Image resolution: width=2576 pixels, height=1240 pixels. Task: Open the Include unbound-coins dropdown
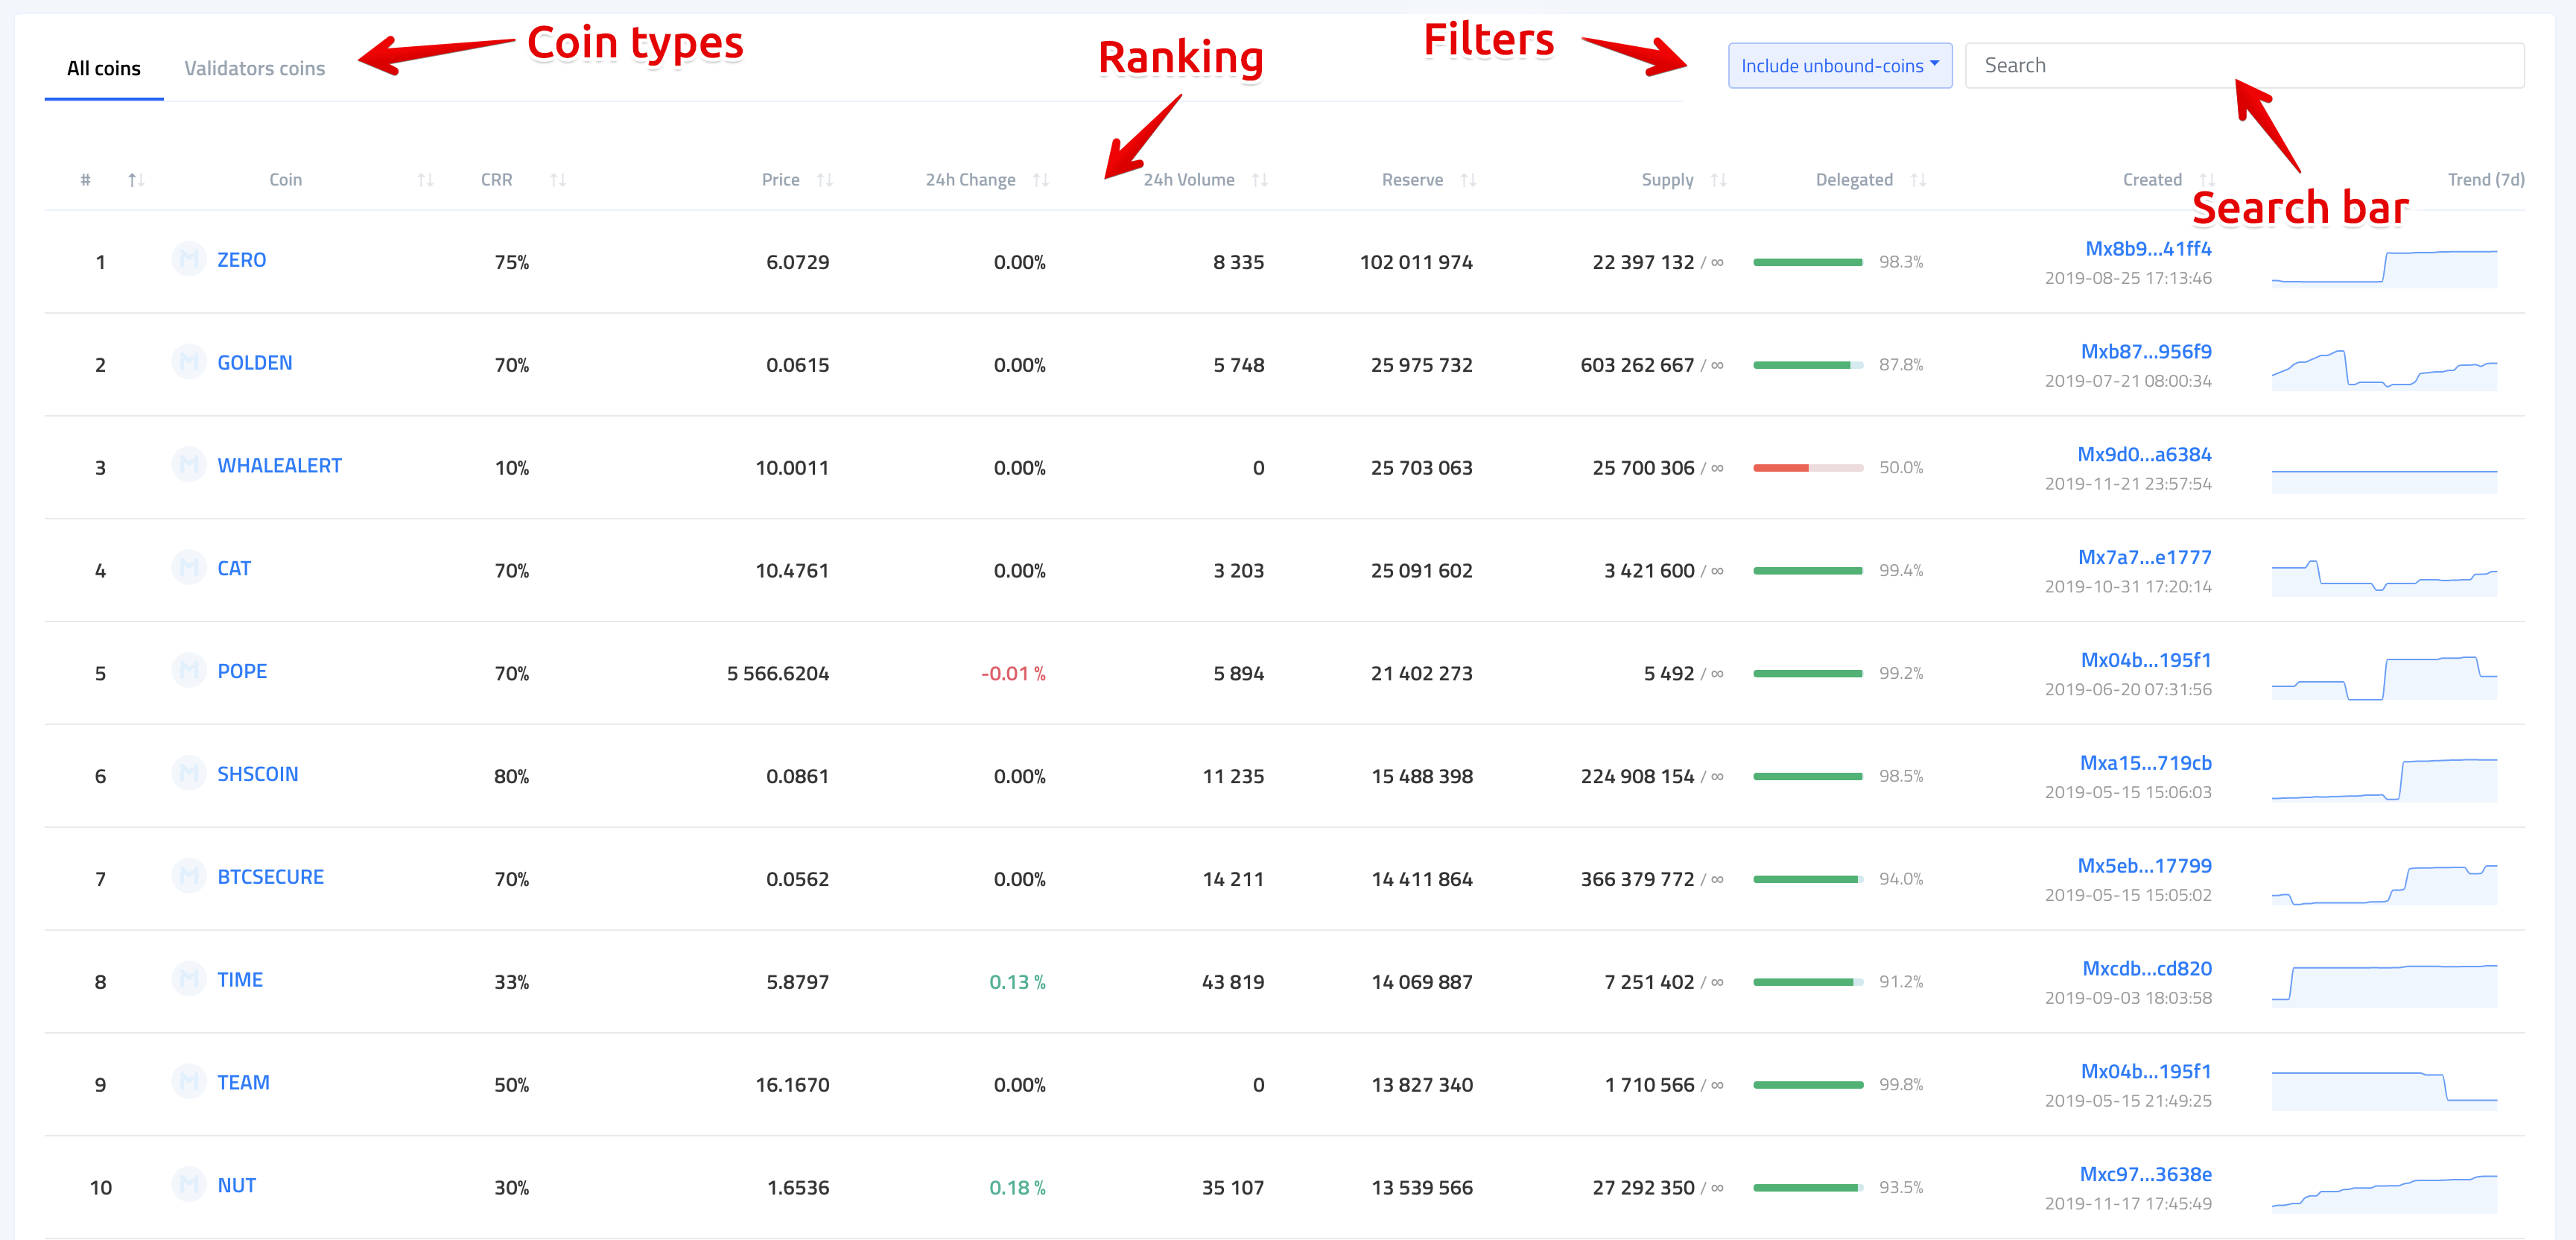pyautogui.click(x=1839, y=66)
